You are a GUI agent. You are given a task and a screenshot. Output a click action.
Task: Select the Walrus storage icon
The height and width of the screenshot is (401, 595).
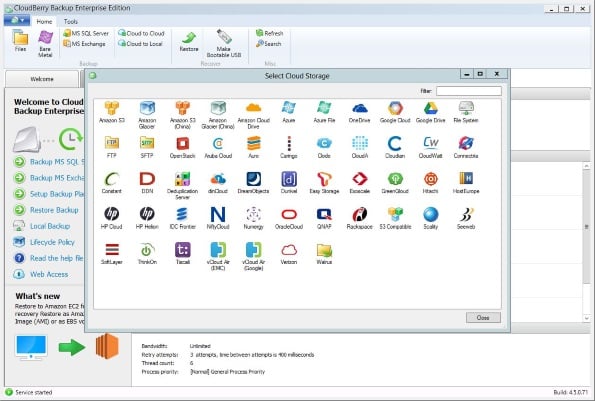[x=324, y=253]
